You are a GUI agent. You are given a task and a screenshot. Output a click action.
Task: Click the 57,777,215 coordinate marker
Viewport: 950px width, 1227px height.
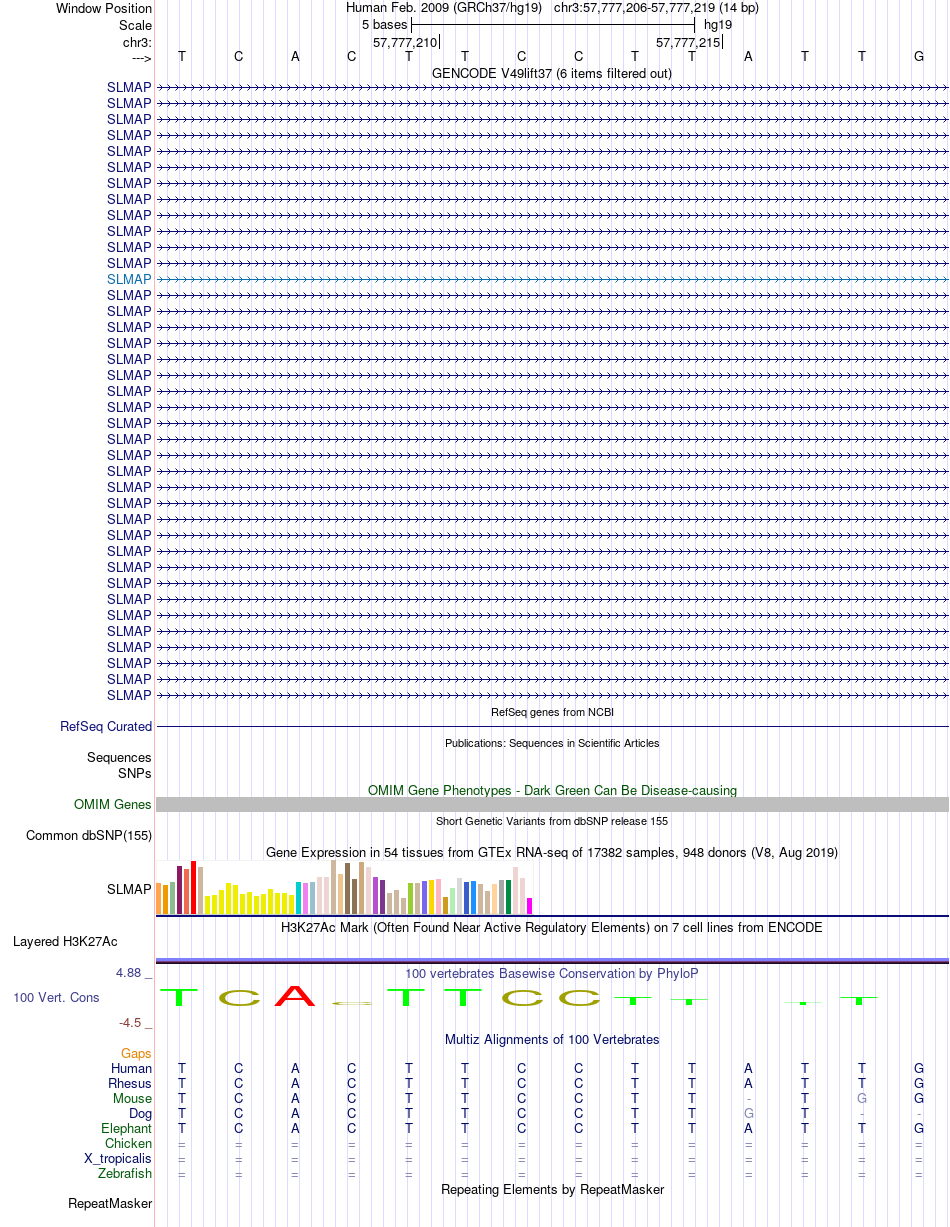pyautogui.click(x=688, y=42)
